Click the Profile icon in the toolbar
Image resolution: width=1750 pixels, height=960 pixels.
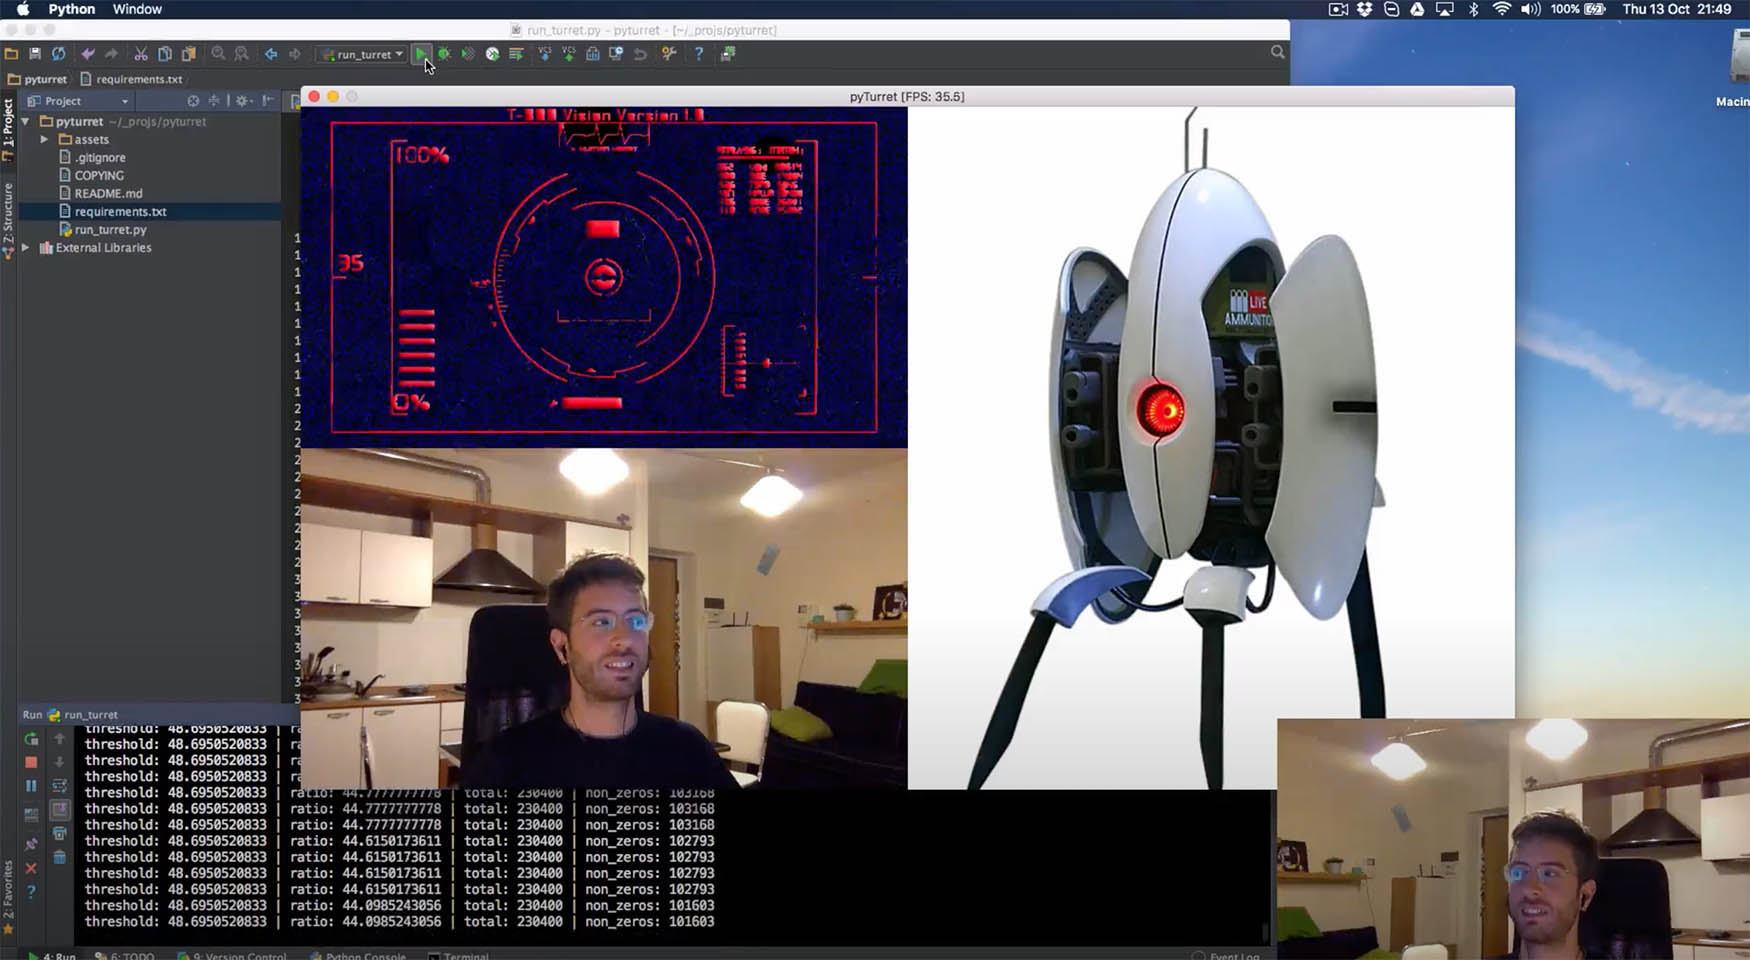tap(492, 54)
